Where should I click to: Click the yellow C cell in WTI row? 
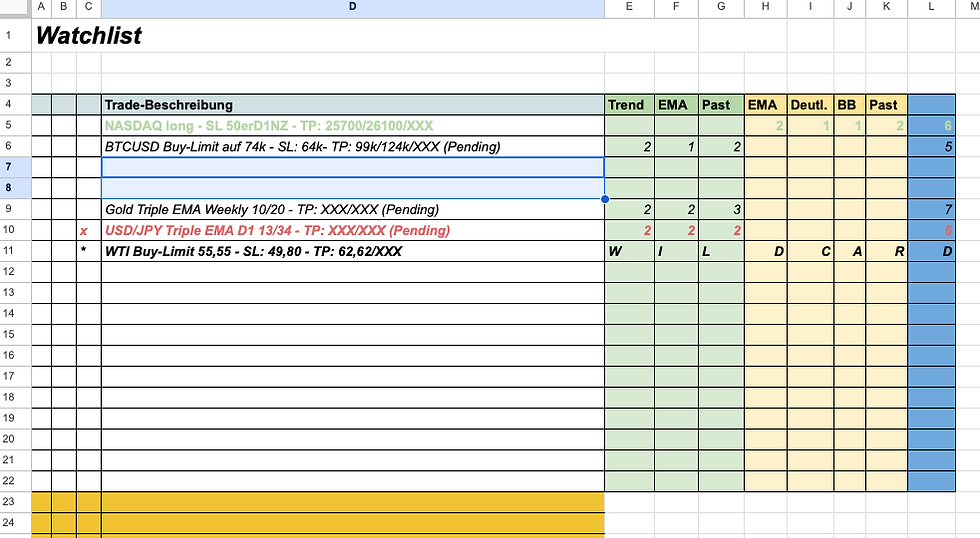tap(811, 251)
